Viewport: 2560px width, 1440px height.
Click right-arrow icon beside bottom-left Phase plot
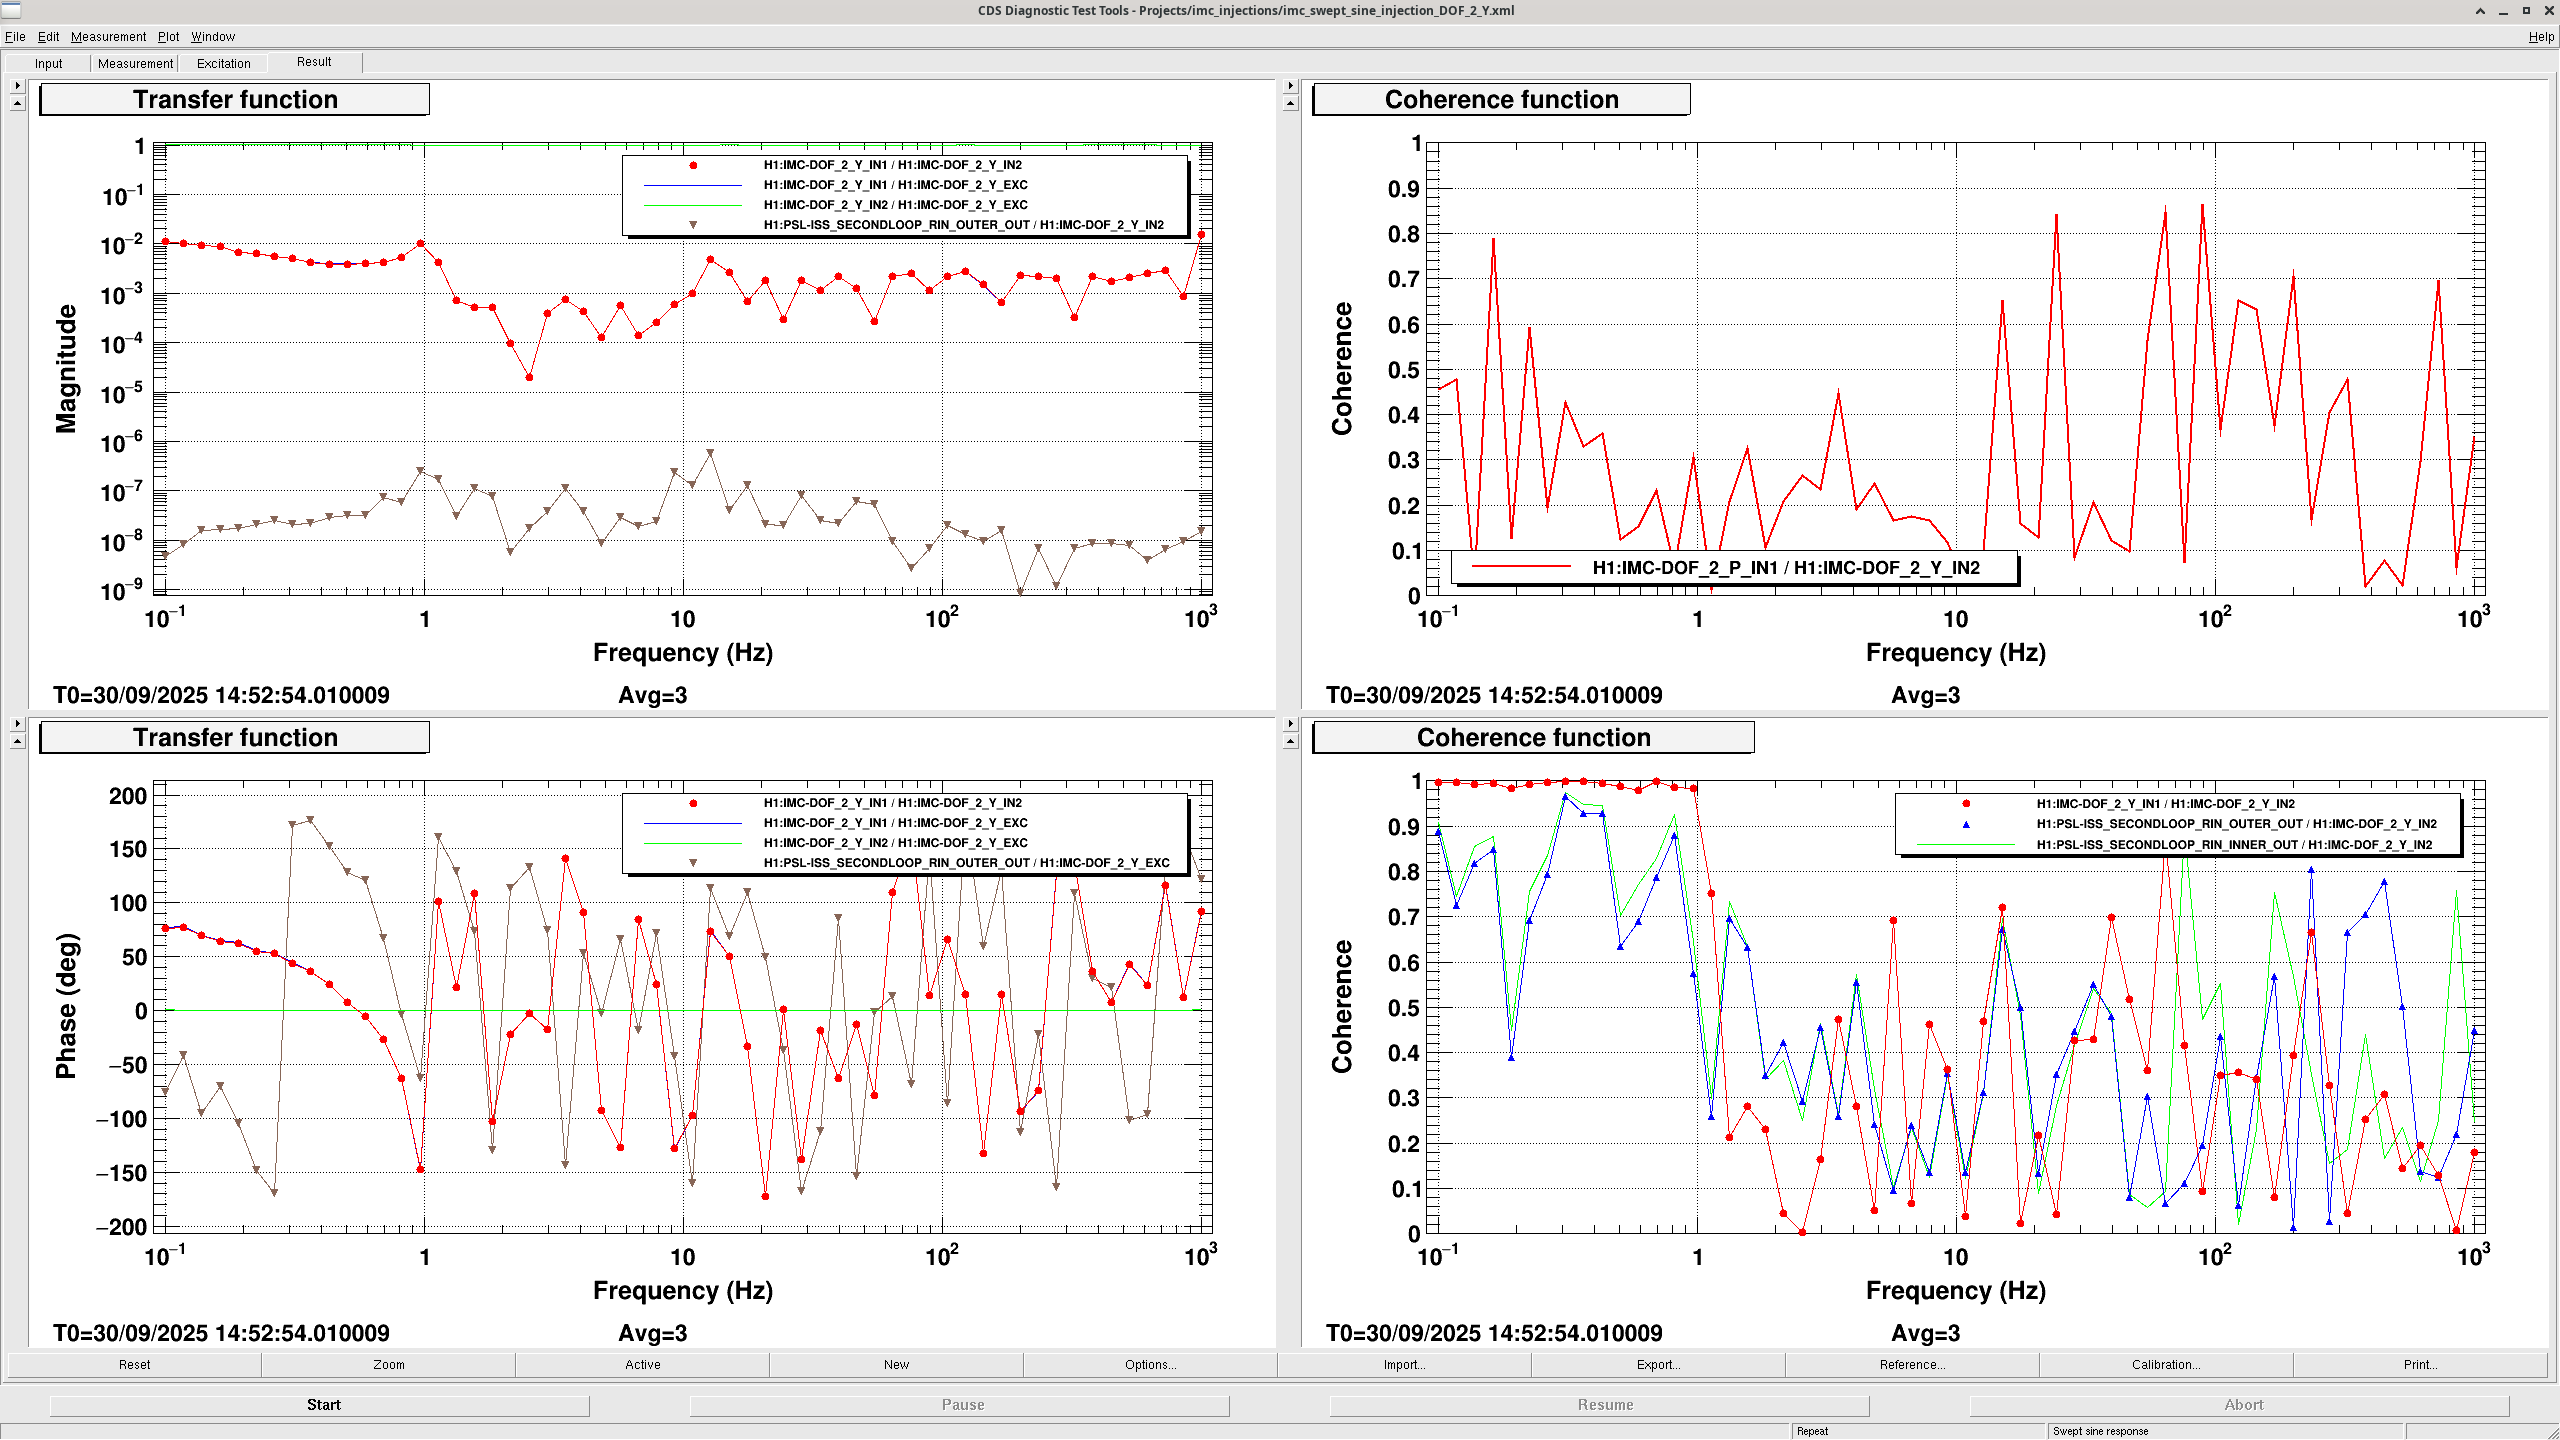(x=17, y=724)
